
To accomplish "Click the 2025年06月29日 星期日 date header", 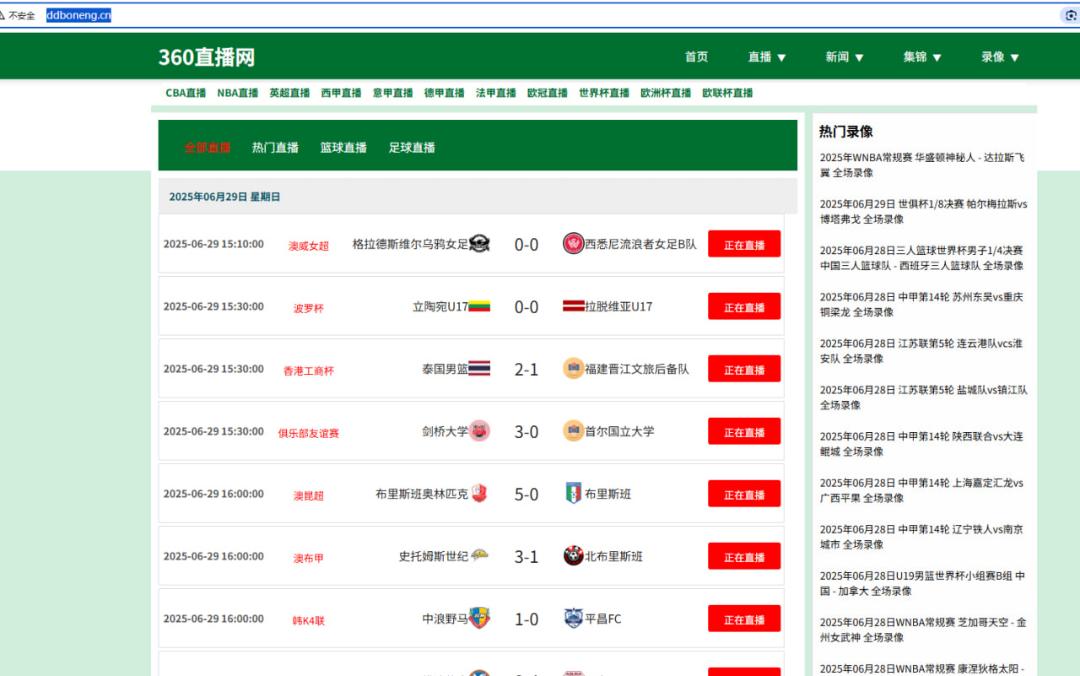I will click(225, 197).
